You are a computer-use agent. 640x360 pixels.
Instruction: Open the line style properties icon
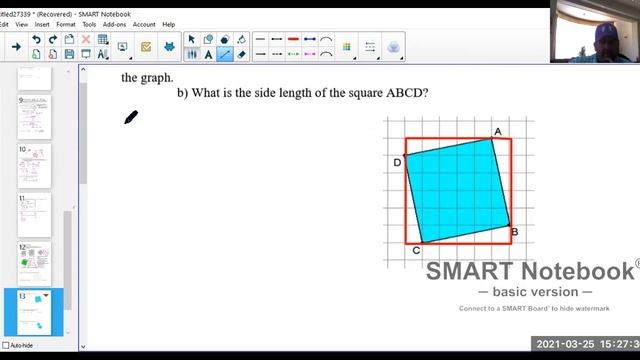pyautogui.click(x=370, y=47)
